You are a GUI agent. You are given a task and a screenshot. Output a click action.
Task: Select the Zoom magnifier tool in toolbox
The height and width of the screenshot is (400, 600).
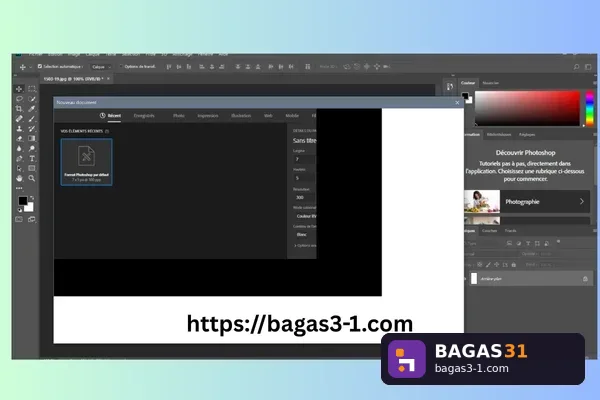click(32, 178)
